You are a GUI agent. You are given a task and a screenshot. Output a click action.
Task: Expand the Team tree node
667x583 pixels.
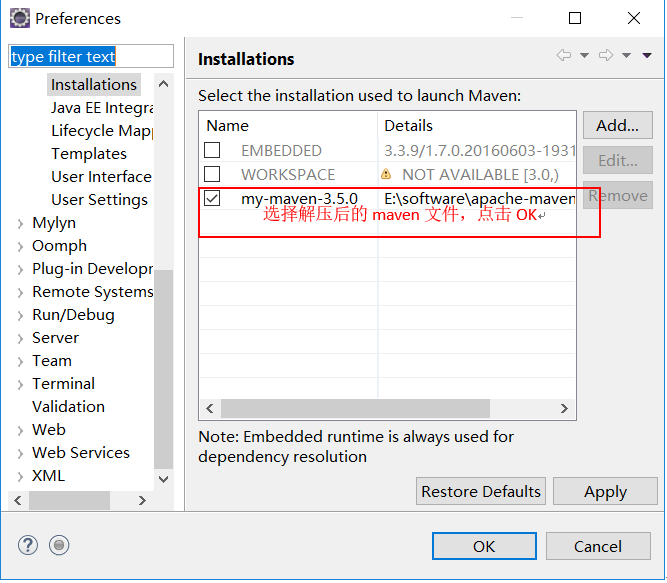click(x=20, y=361)
